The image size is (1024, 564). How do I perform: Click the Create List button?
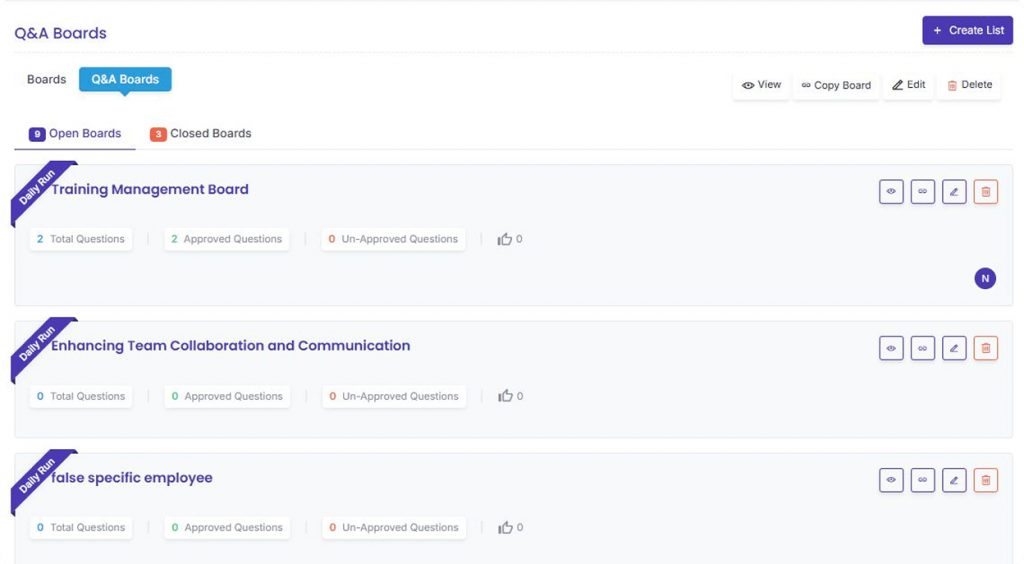pos(967,31)
